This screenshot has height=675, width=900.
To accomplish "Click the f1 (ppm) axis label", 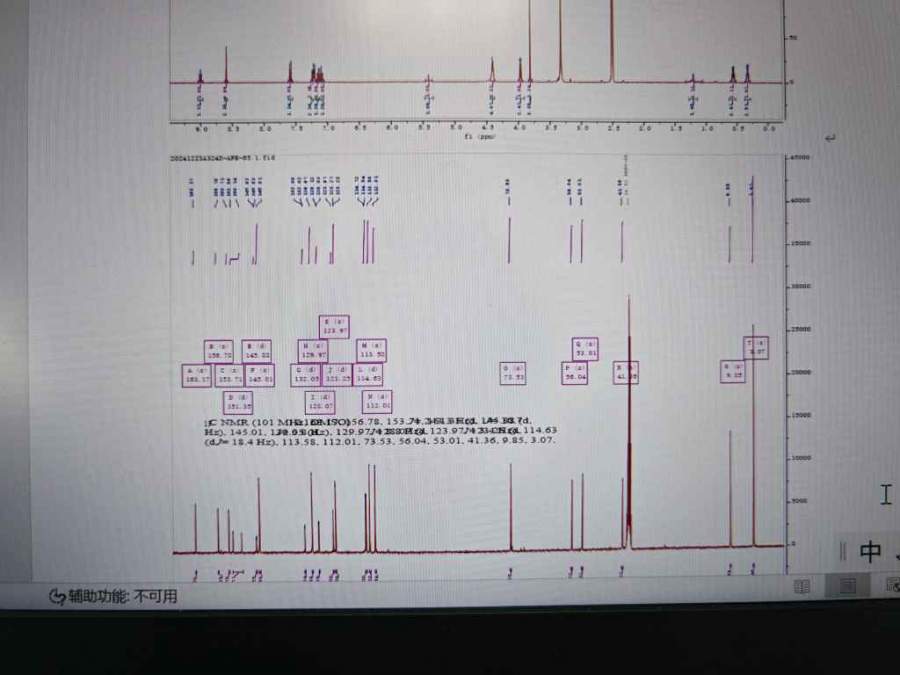I will (x=480, y=137).
